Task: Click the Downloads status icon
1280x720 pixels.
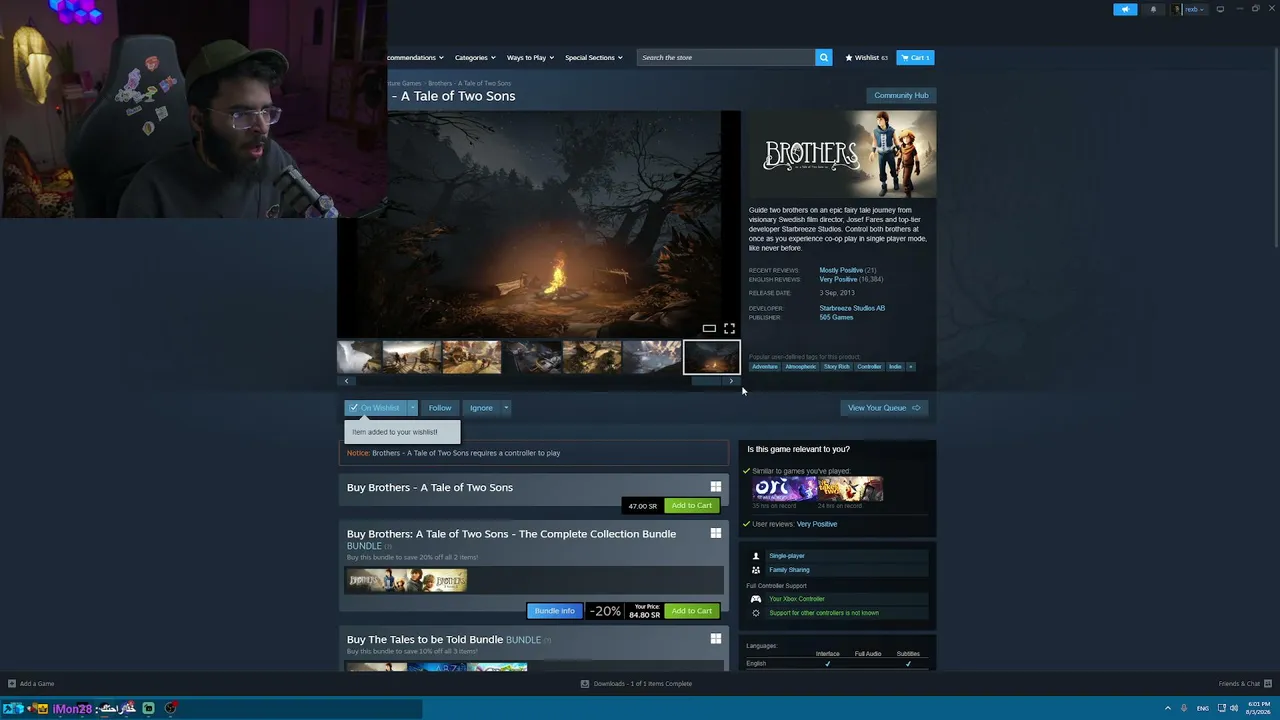Action: pyautogui.click(x=585, y=684)
